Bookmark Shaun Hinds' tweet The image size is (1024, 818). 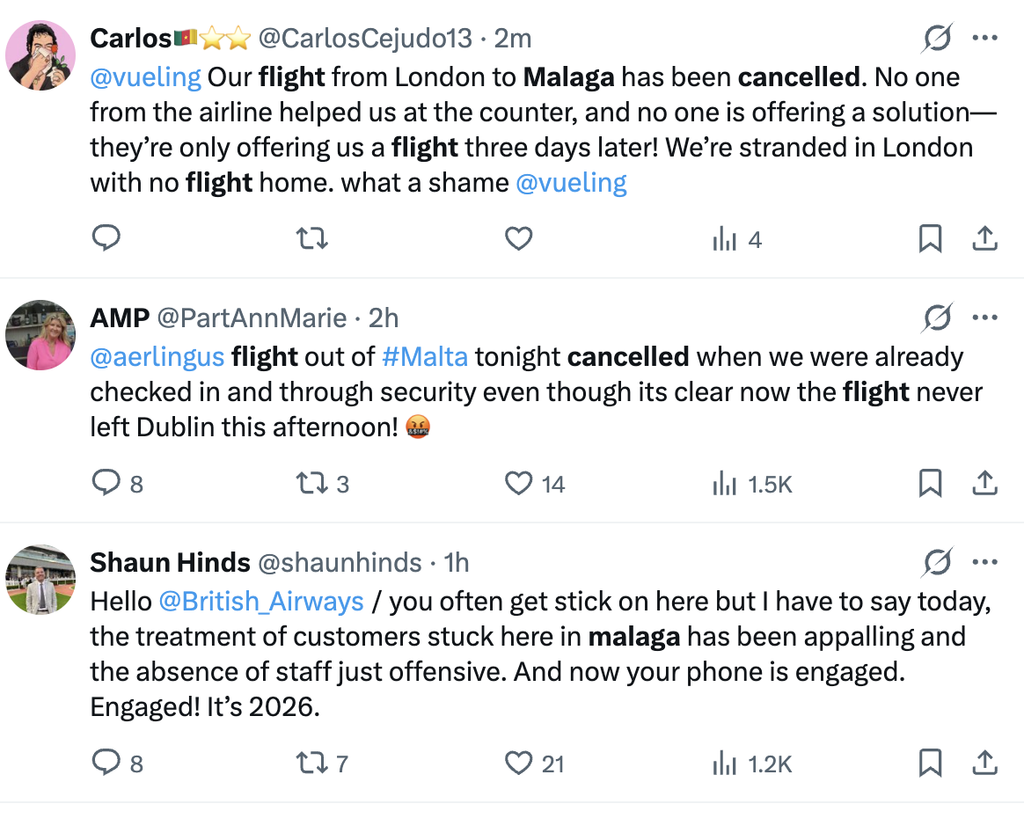930,763
